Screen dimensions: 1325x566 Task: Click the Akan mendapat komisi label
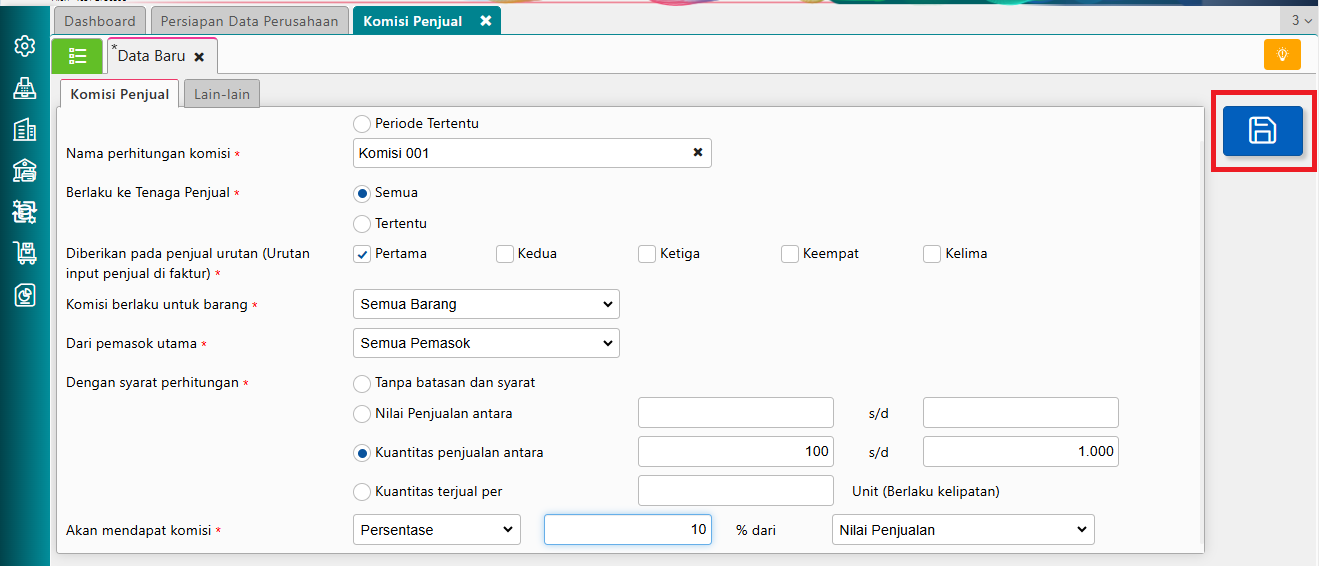click(138, 530)
